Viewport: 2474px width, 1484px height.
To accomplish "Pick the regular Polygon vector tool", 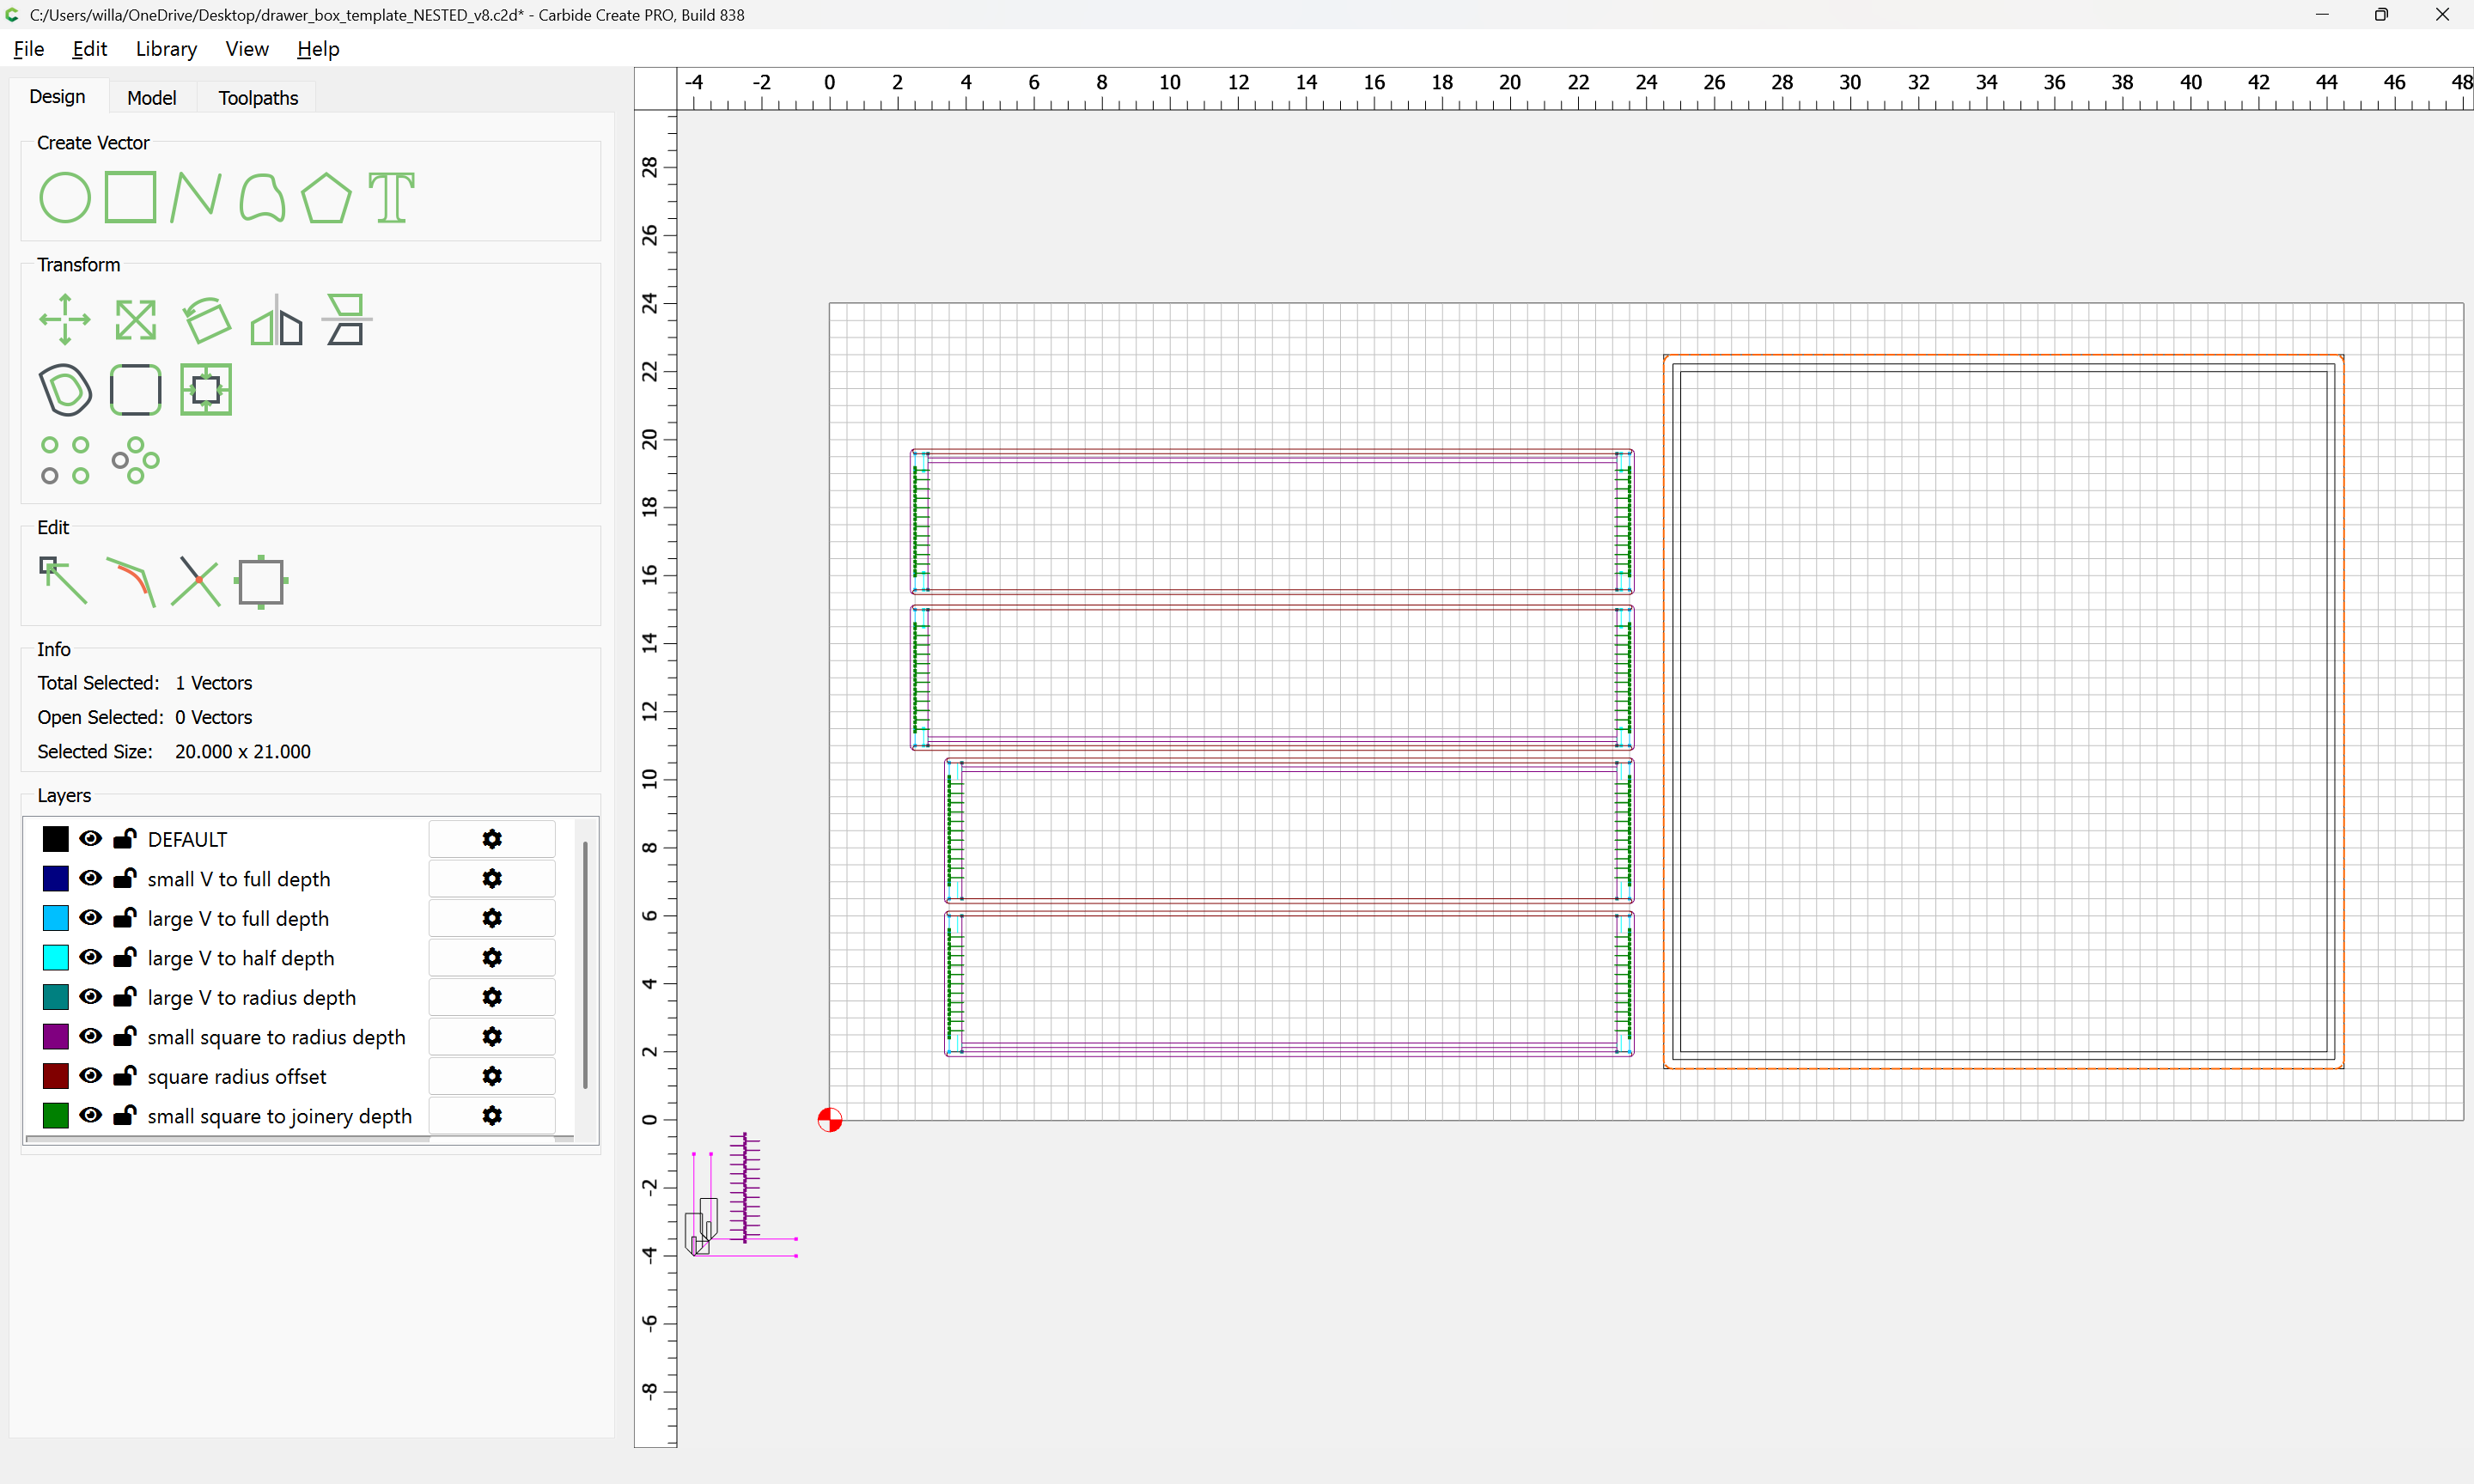I will point(326,197).
